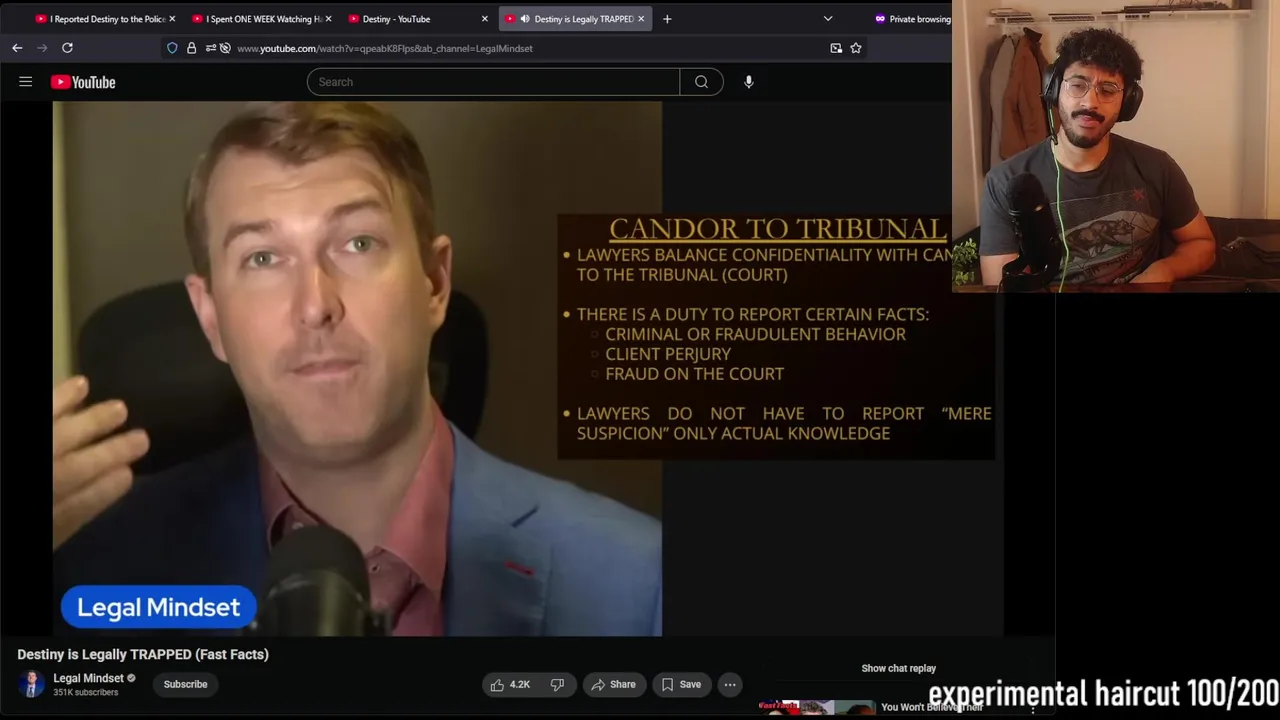Open the Legal Mindset channel avatar

32,684
